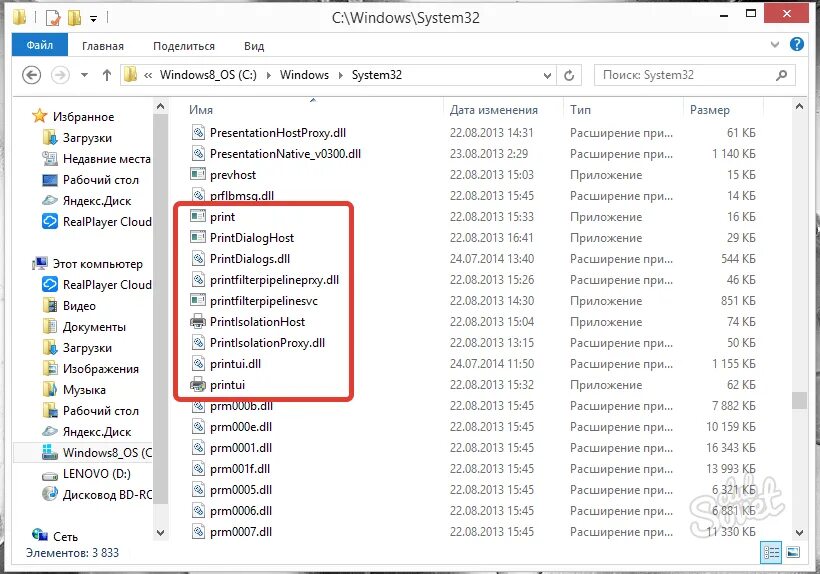Select PrintDialogHost application icon
Screen dimensions: 820x574
[x=198, y=237]
